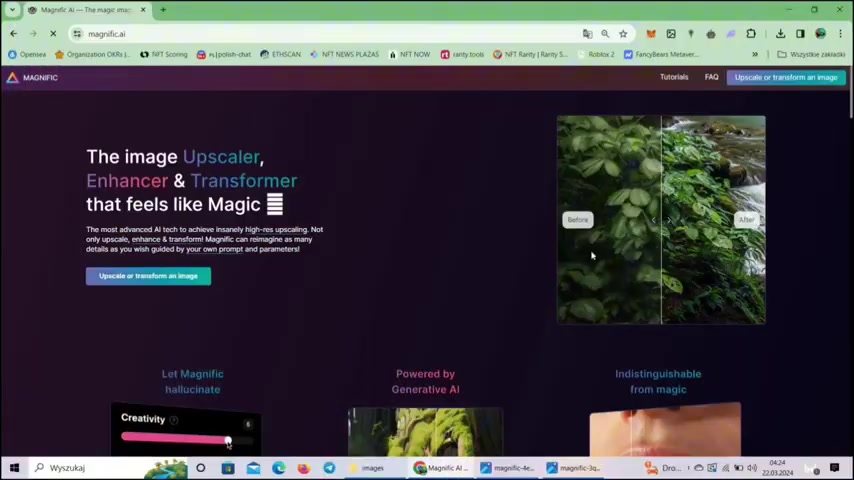
Task: Open the FAQ page
Action: point(711,77)
